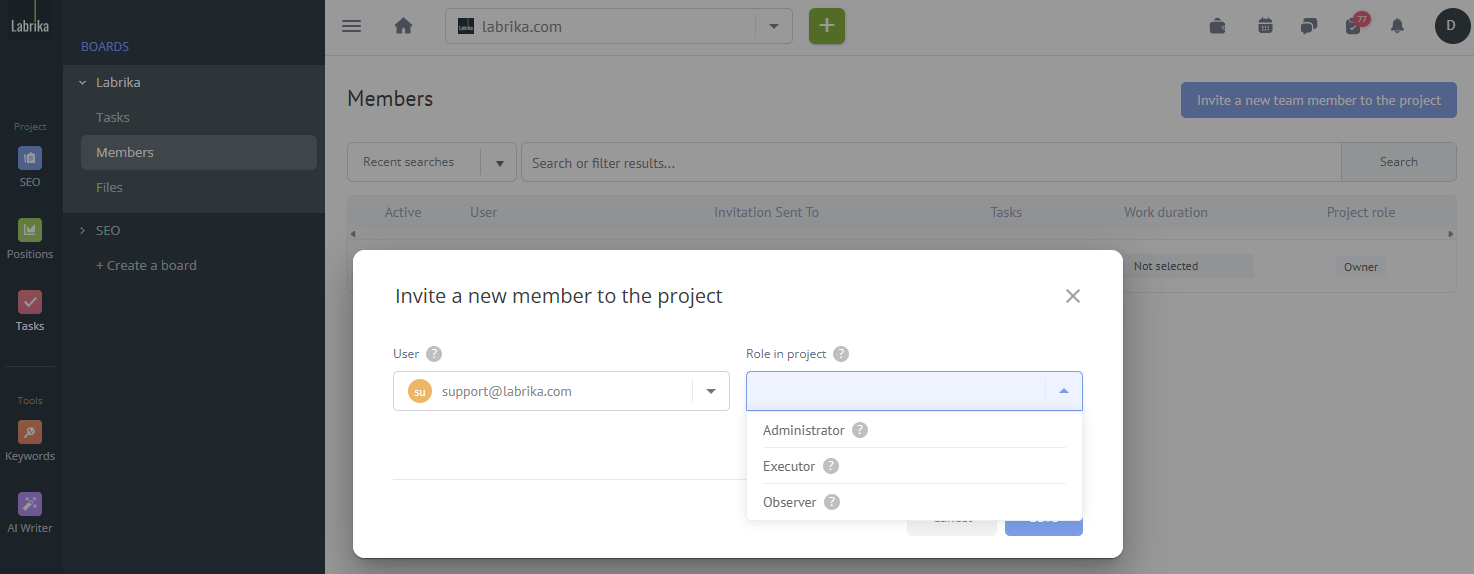Open the User selection dropdown arrow

[711, 391]
